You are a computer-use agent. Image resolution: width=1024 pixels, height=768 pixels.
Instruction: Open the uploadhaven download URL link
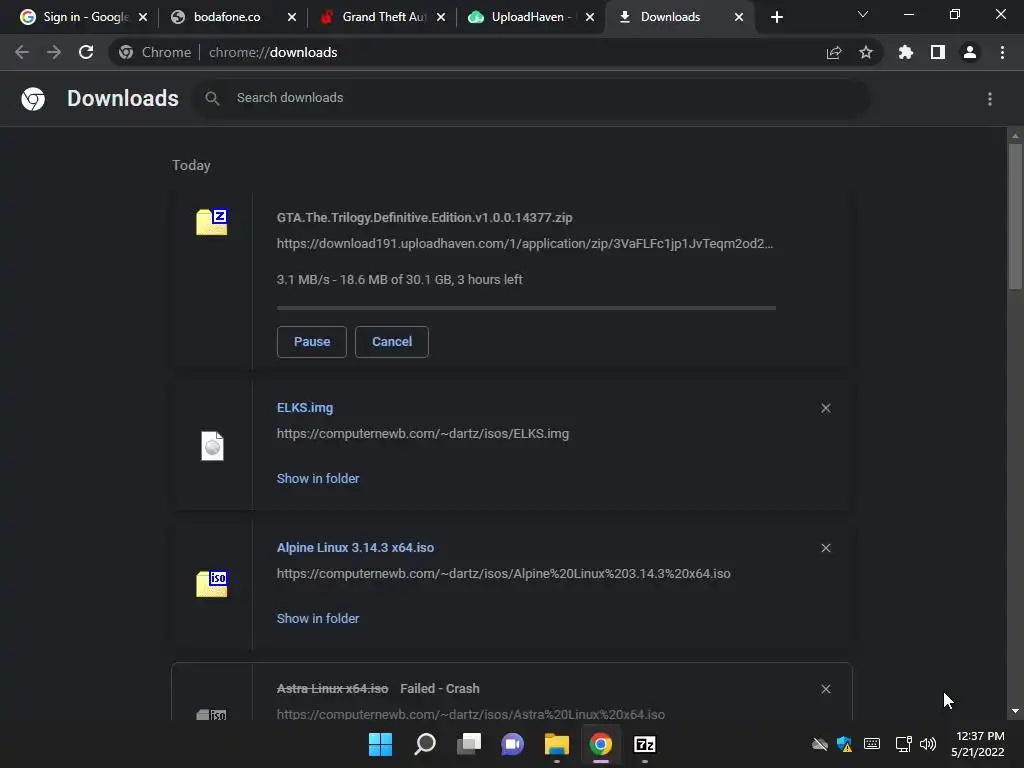click(x=524, y=244)
